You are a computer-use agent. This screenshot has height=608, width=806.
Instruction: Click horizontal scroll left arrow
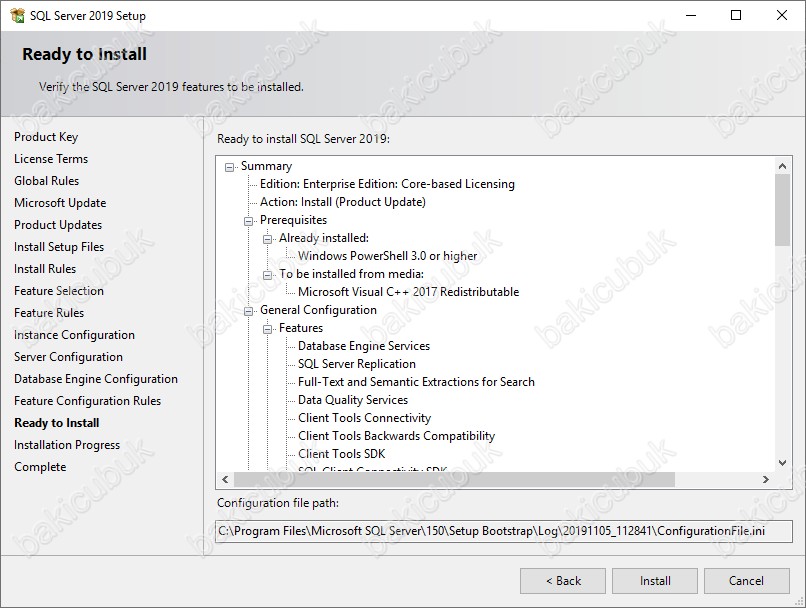pyautogui.click(x=225, y=480)
